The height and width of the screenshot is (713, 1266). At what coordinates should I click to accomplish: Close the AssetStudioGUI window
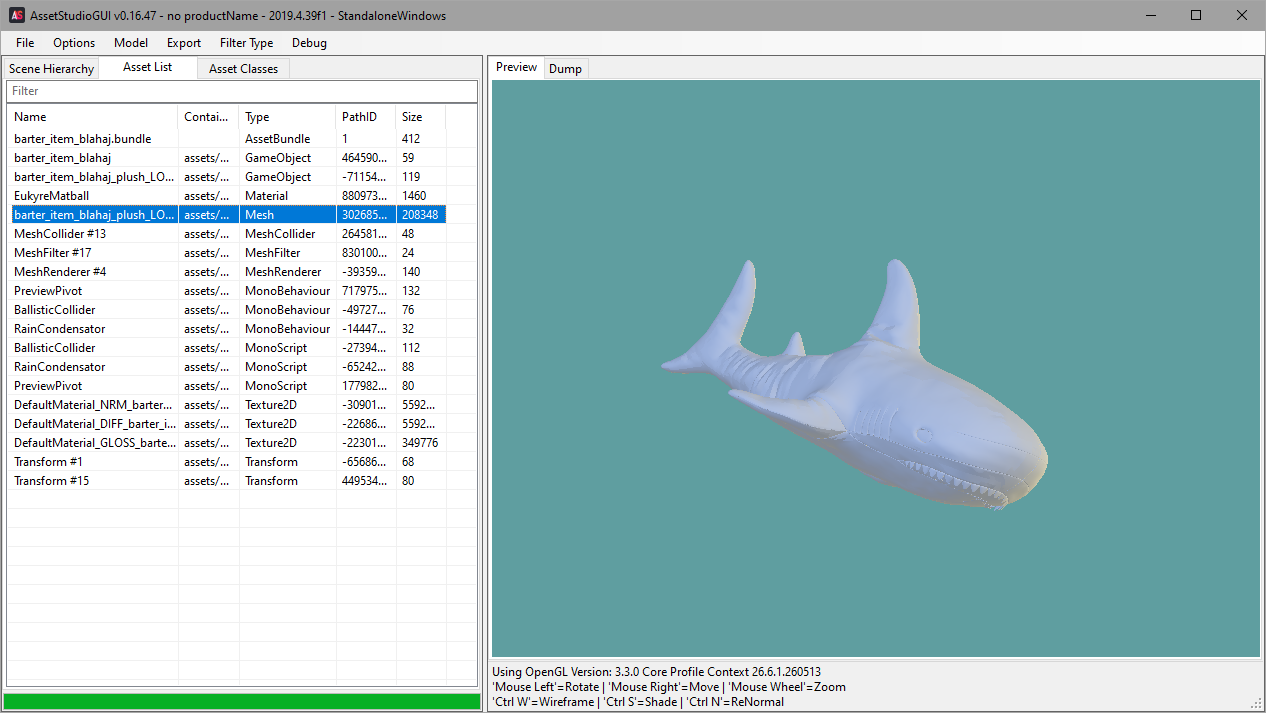pos(1242,15)
